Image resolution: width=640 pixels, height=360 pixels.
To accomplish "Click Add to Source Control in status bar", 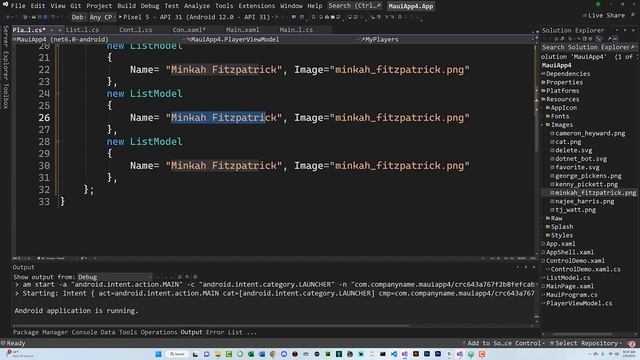I will coord(503,343).
